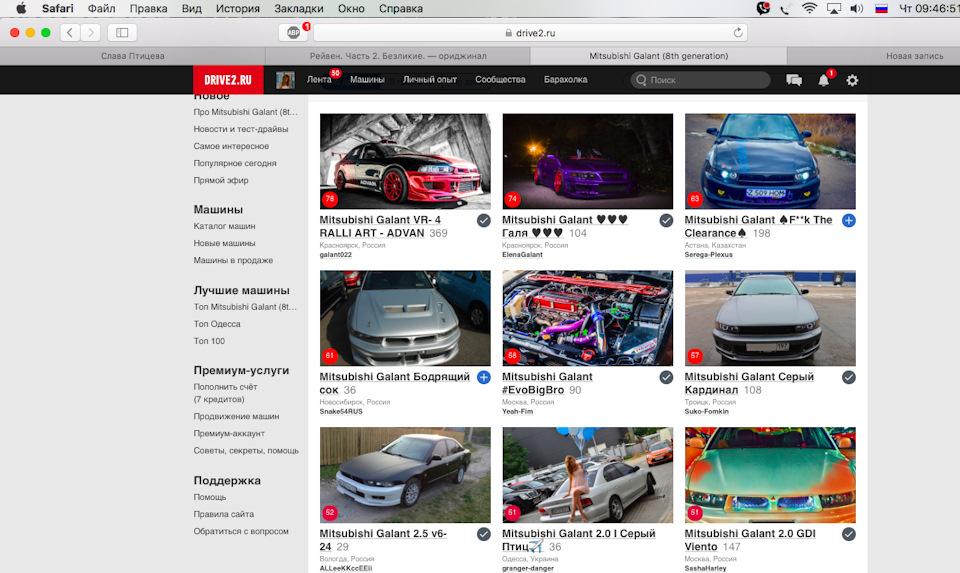This screenshot has height=573, width=960.
Task: Click the drive2.ru address bar
Action: pyautogui.click(x=531, y=32)
